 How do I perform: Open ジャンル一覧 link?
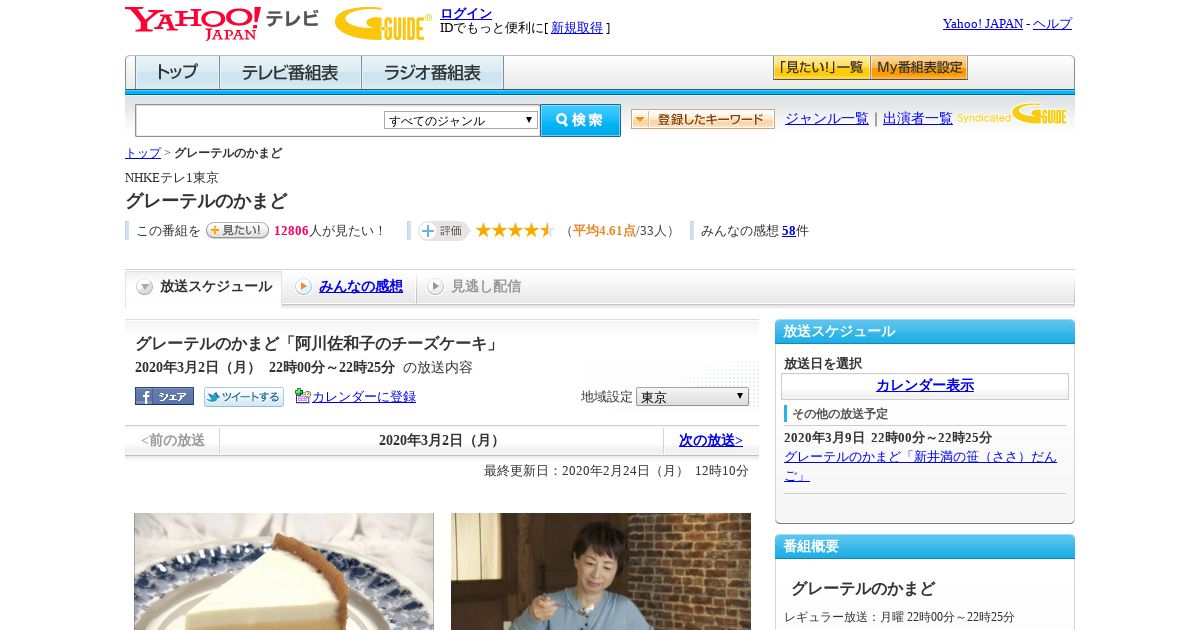coord(827,119)
